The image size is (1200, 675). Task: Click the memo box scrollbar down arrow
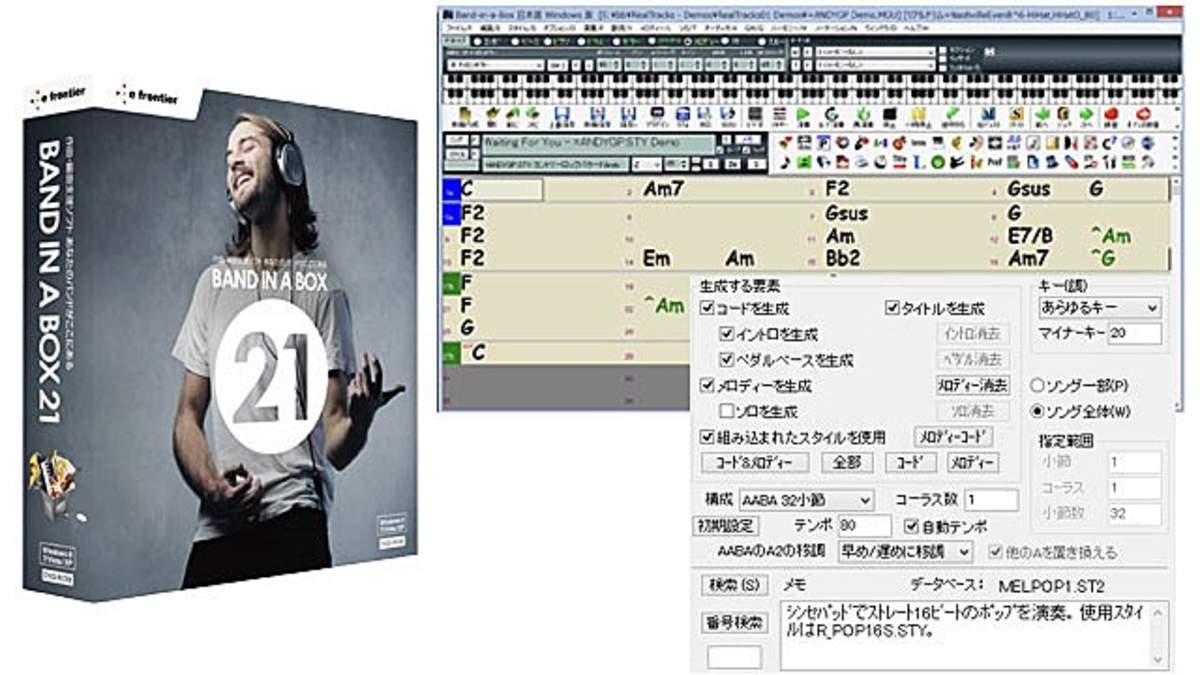(1158, 660)
